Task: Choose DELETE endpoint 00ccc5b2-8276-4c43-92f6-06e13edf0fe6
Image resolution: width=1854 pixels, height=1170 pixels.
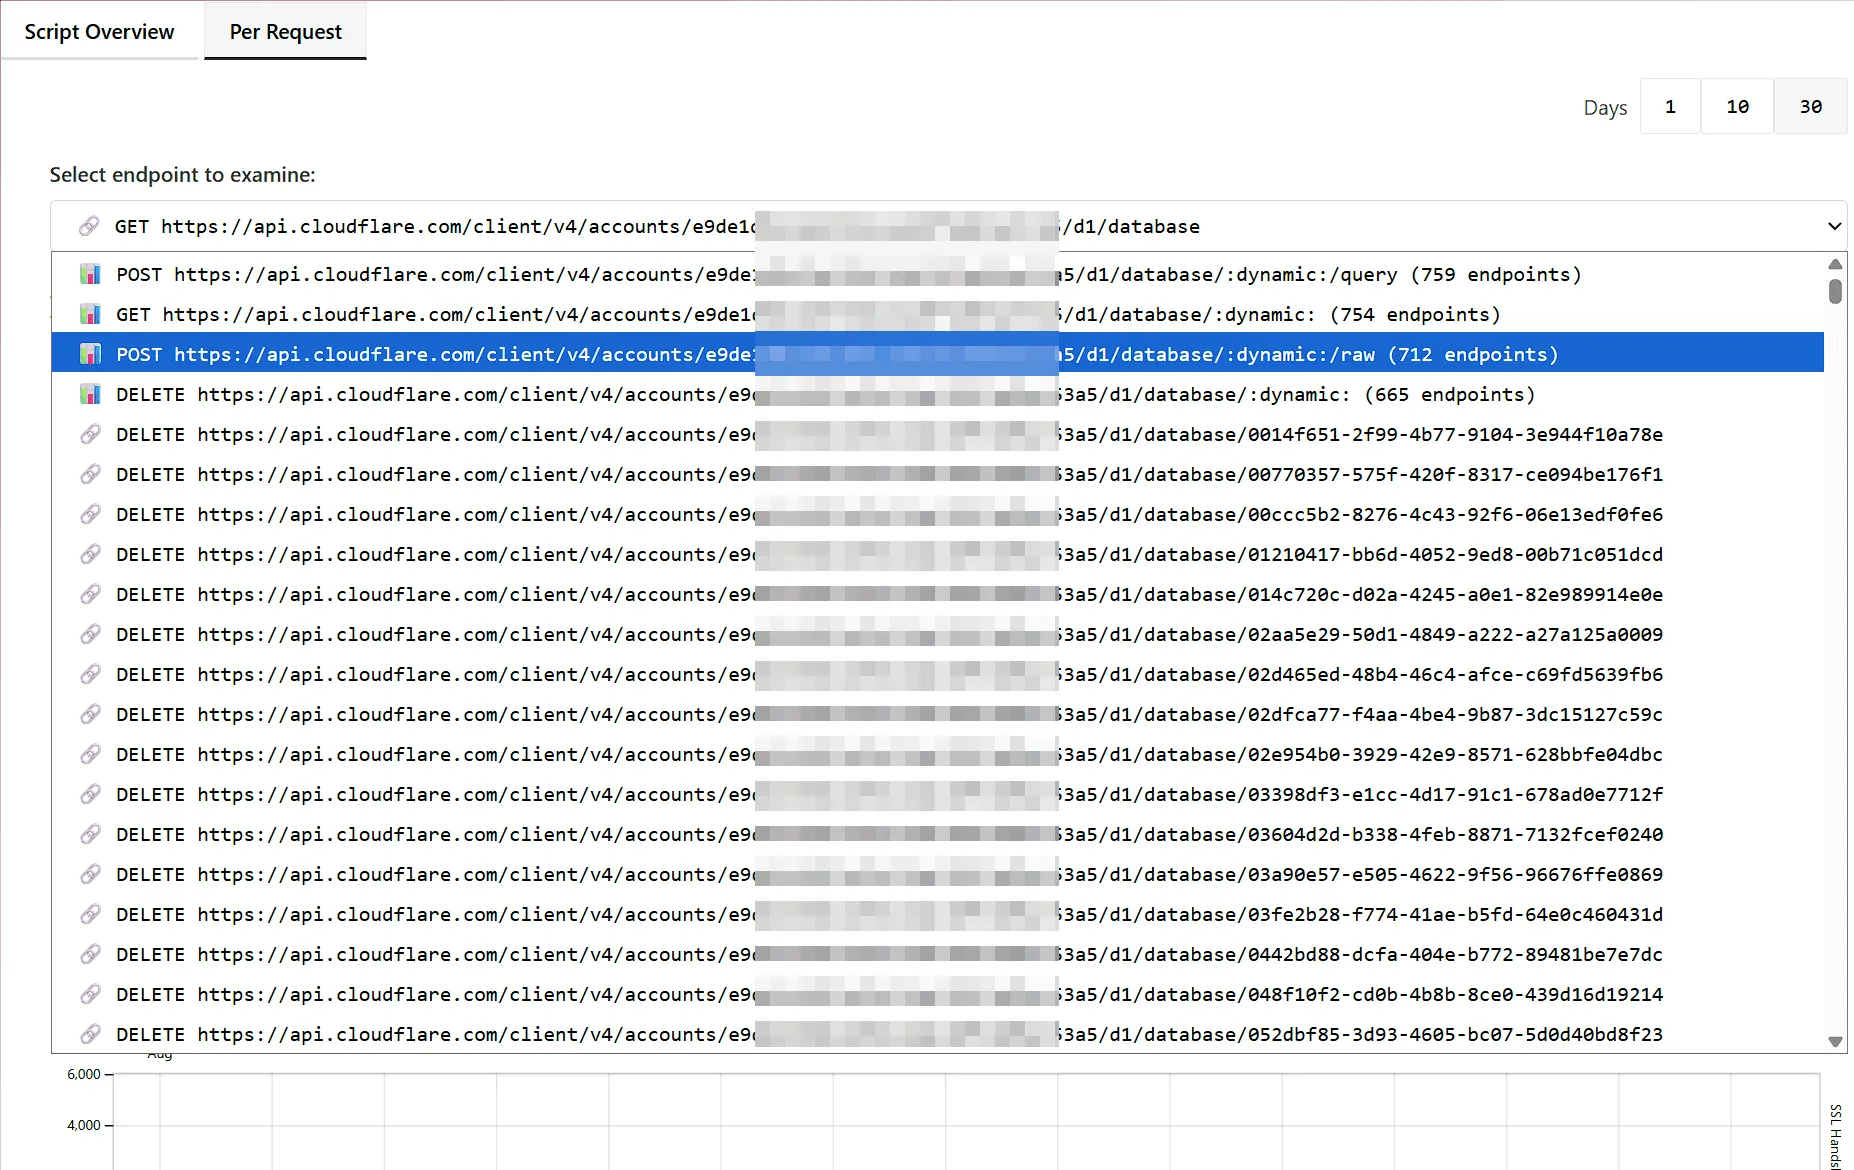Action: [x=938, y=514]
